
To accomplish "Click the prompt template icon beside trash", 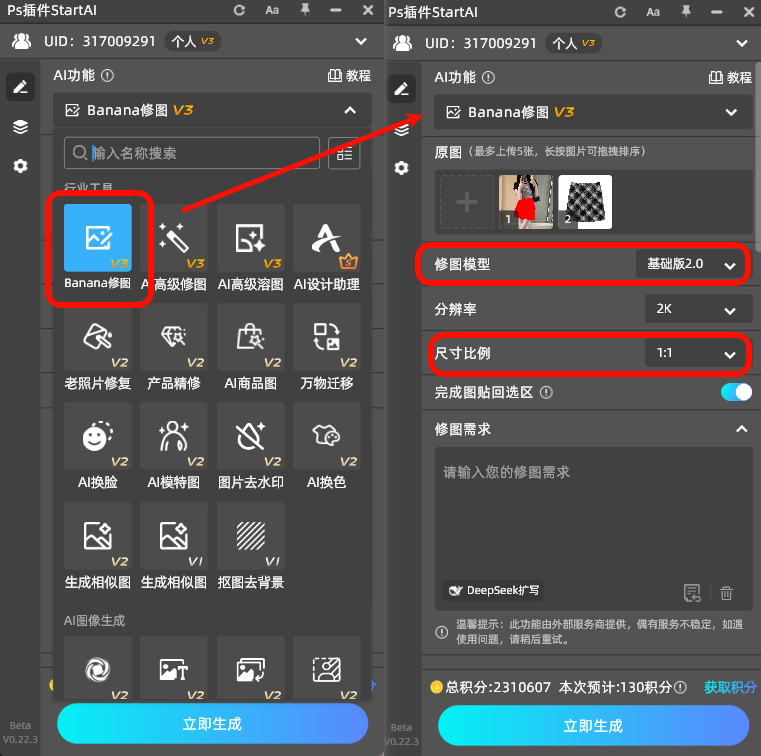I will [x=692, y=593].
